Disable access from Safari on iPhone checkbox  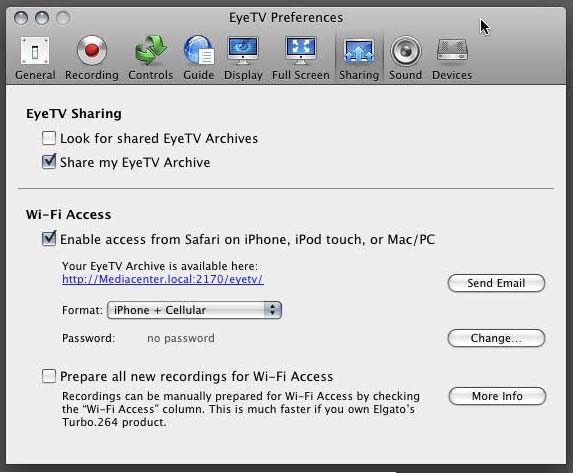[49, 239]
